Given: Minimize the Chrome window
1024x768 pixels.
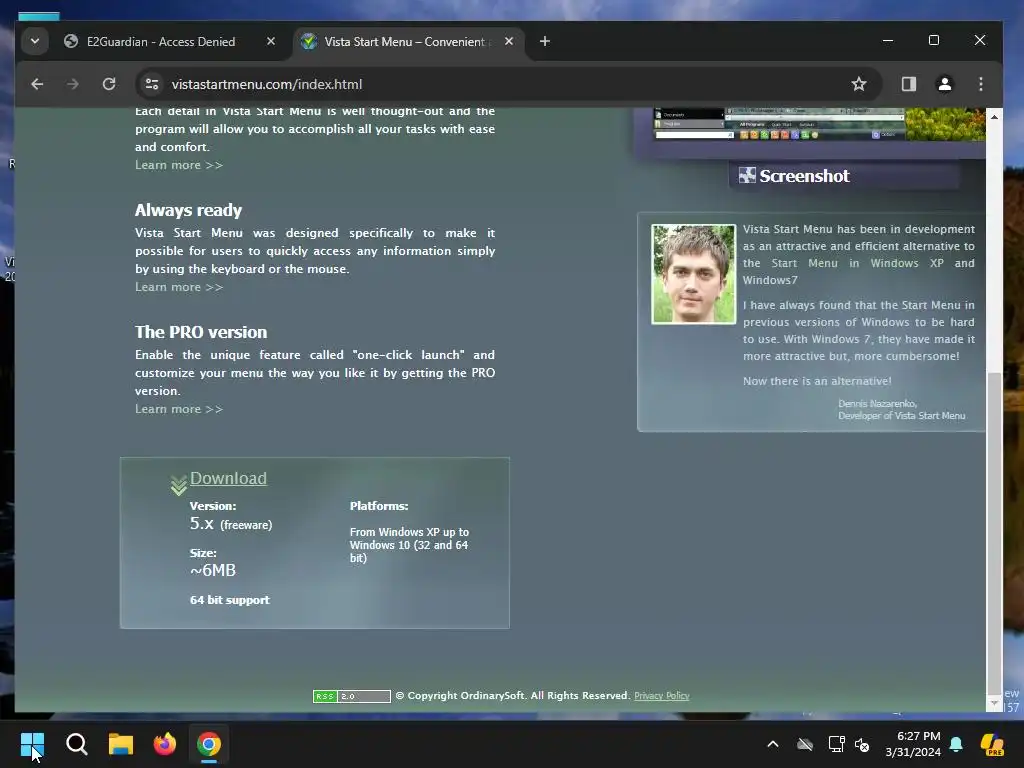Looking at the screenshot, I should [x=888, y=40].
